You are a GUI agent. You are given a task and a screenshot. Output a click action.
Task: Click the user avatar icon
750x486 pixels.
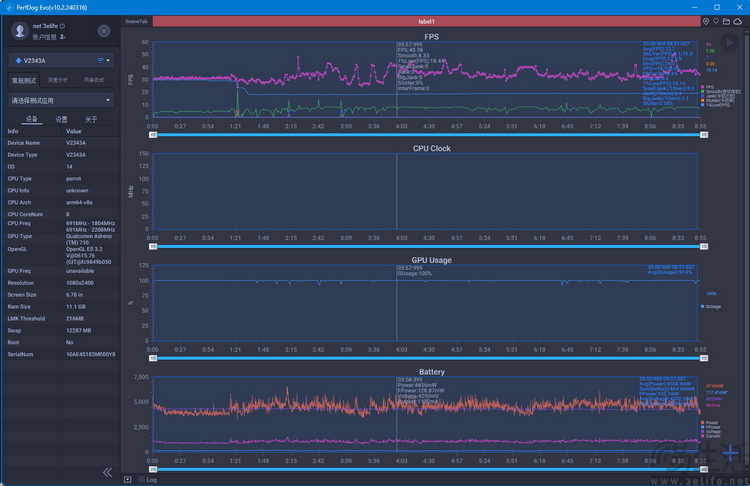pos(20,31)
